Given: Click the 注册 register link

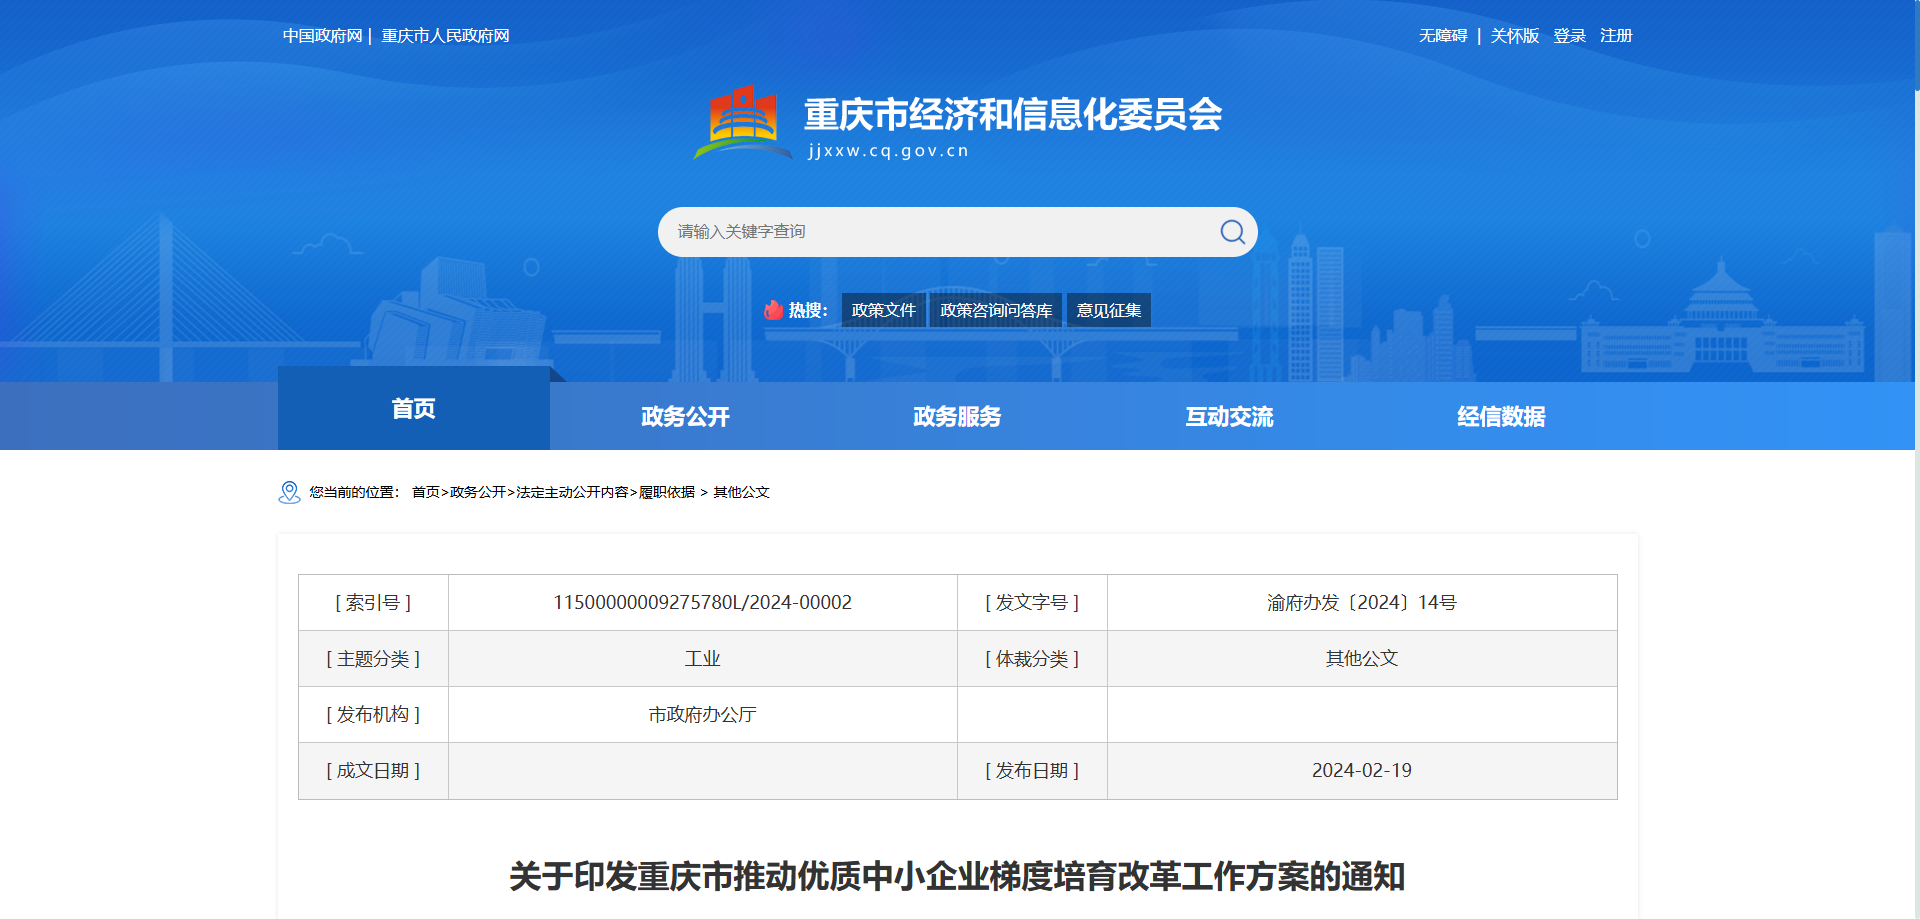Looking at the screenshot, I should [x=1616, y=36].
